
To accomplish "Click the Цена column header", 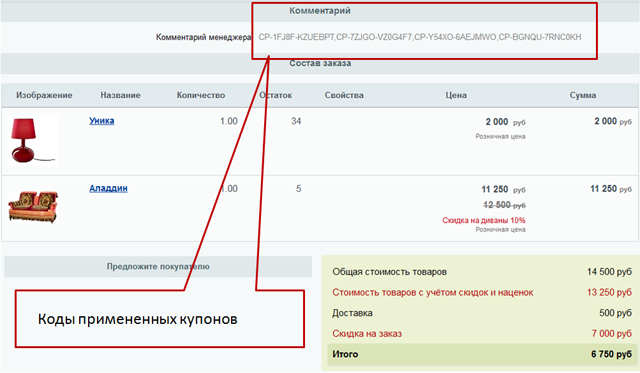I will point(456,95).
